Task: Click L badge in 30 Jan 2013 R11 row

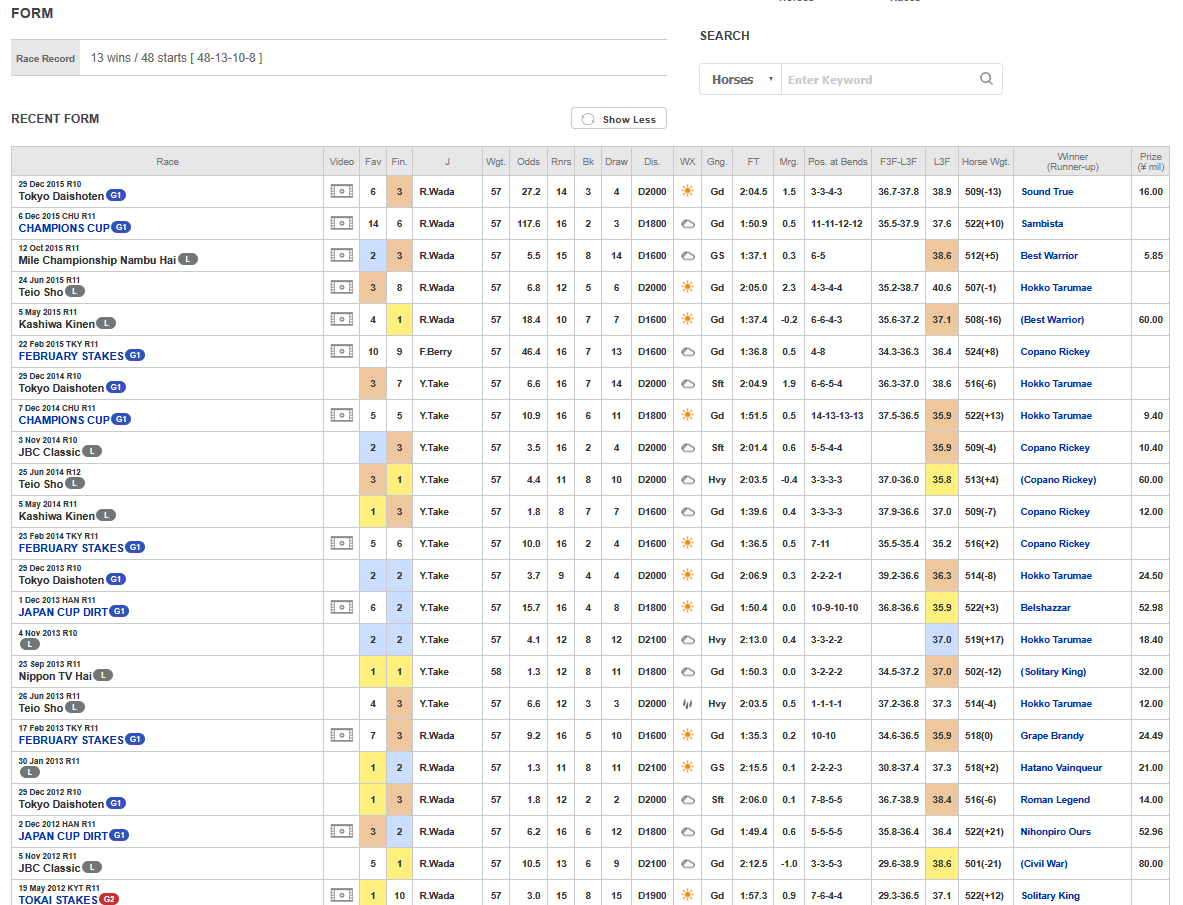Action: [x=29, y=772]
